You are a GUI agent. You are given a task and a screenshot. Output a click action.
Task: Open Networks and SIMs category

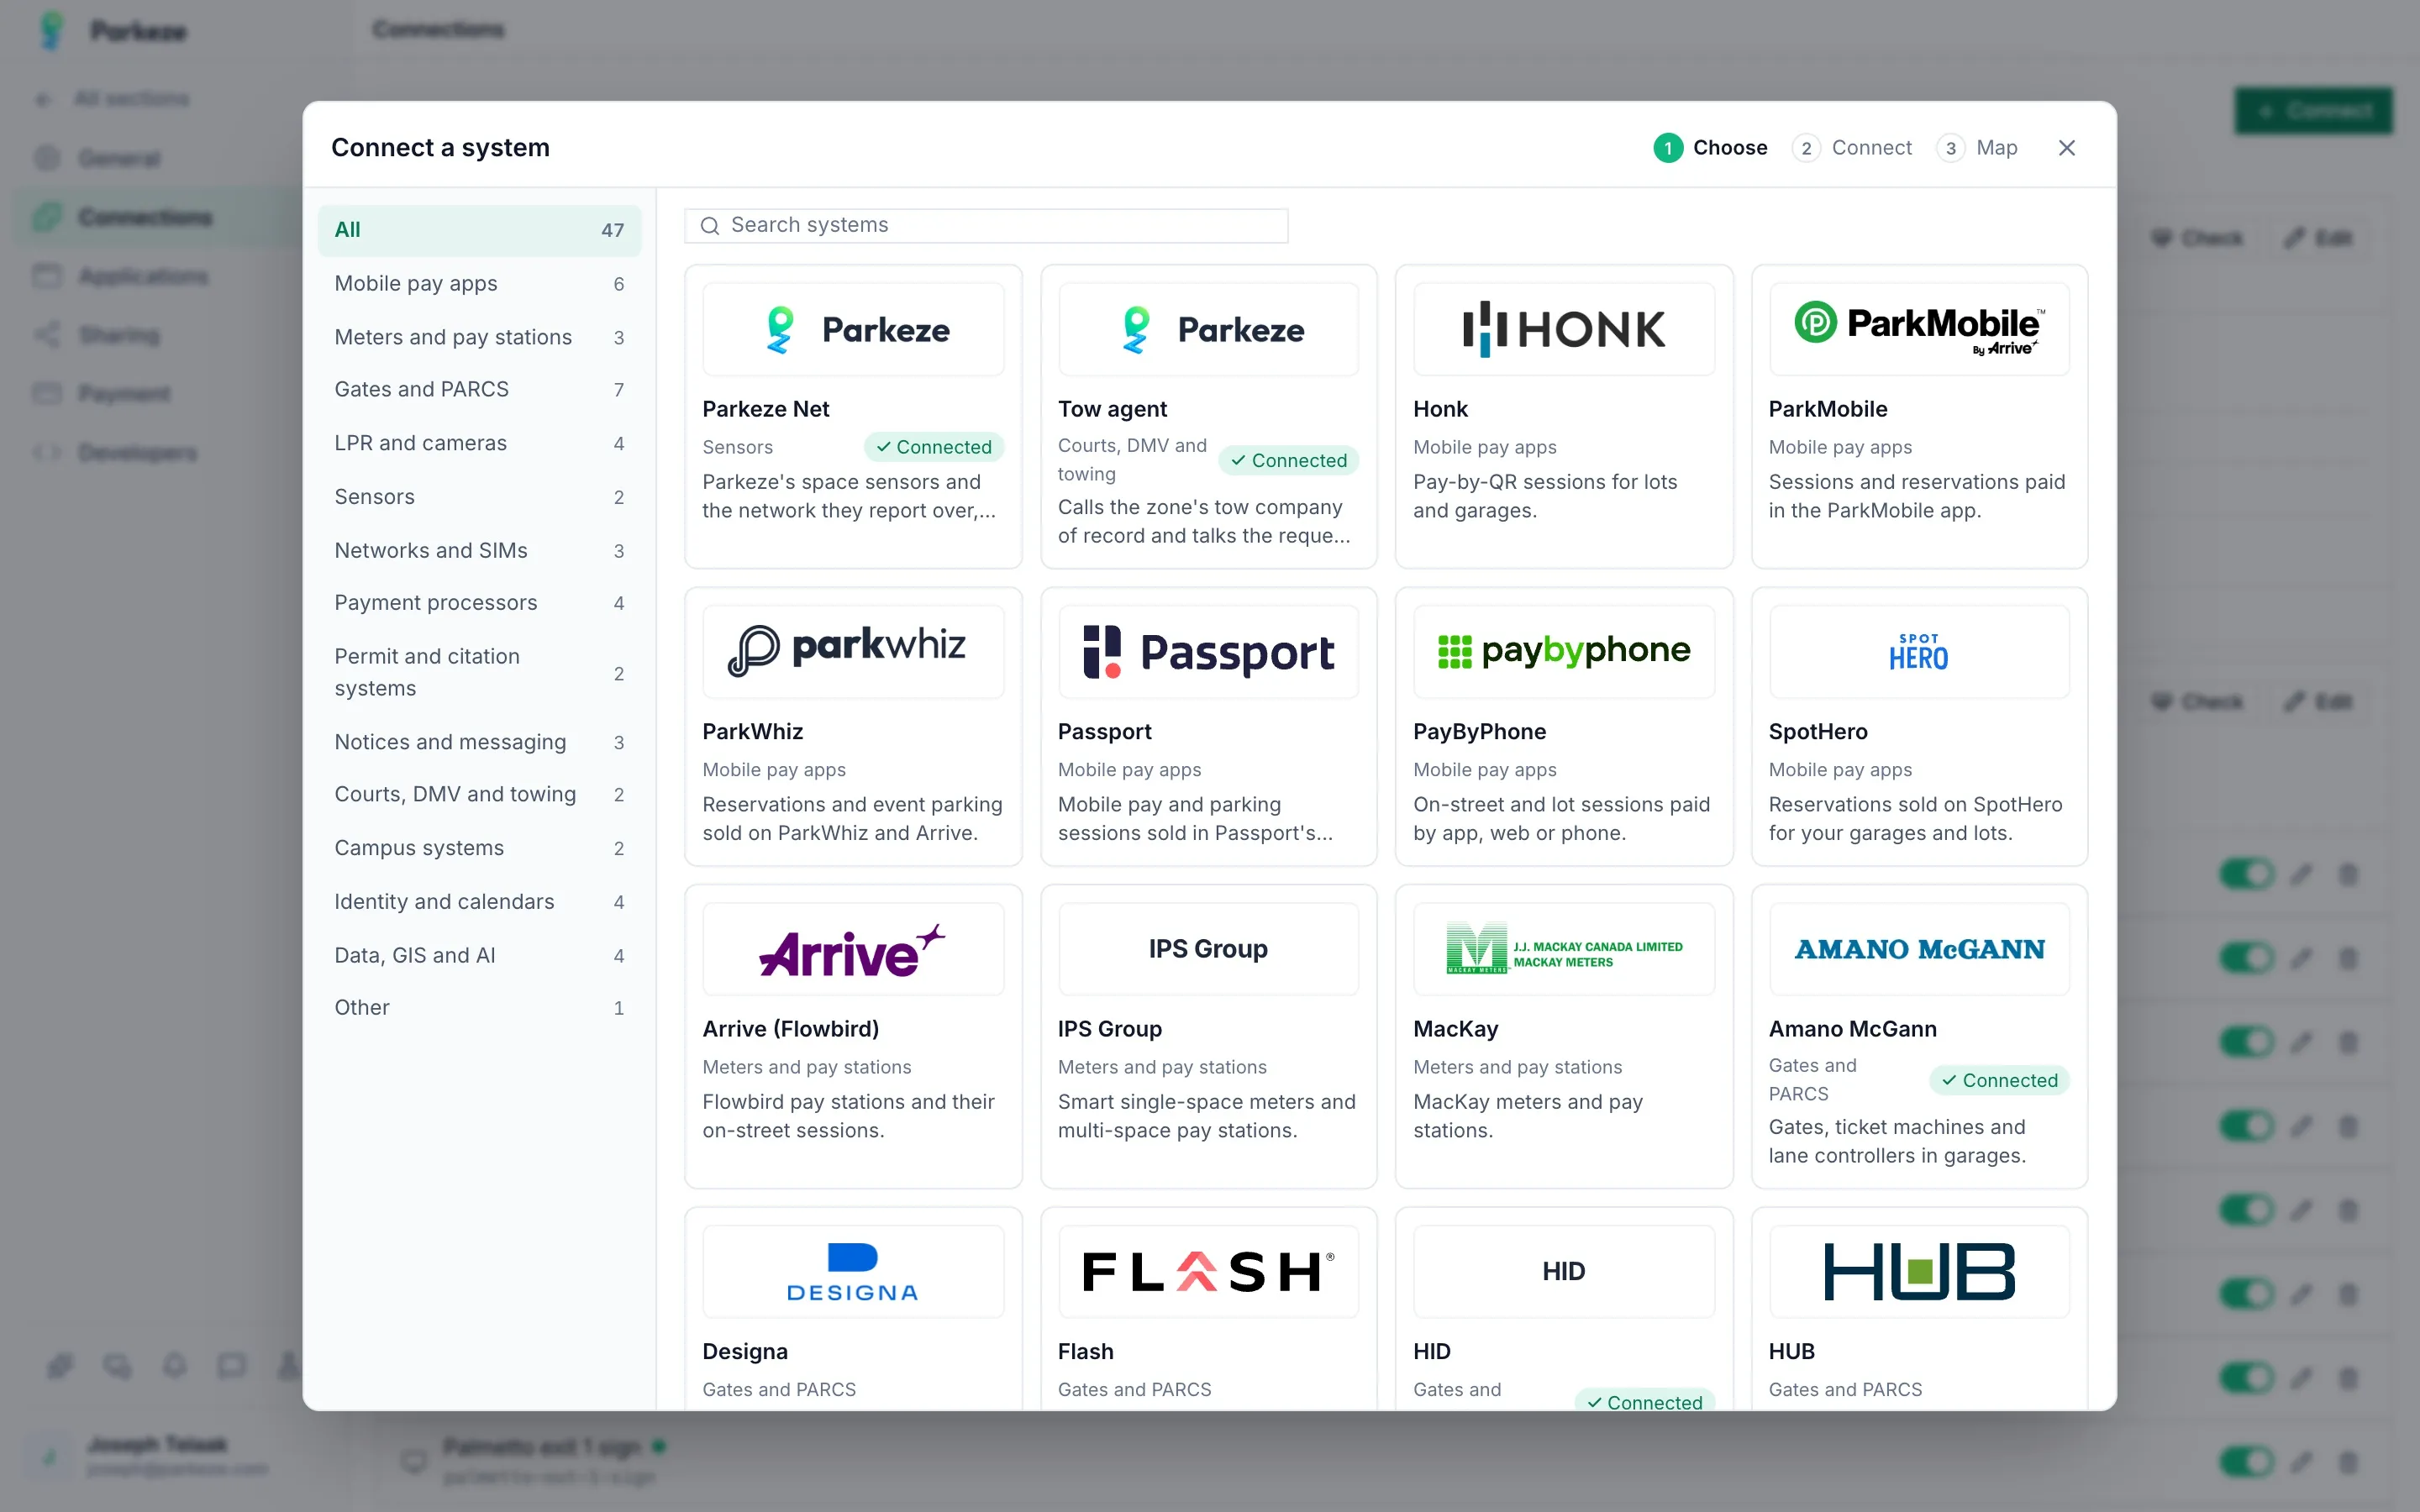tap(479, 550)
